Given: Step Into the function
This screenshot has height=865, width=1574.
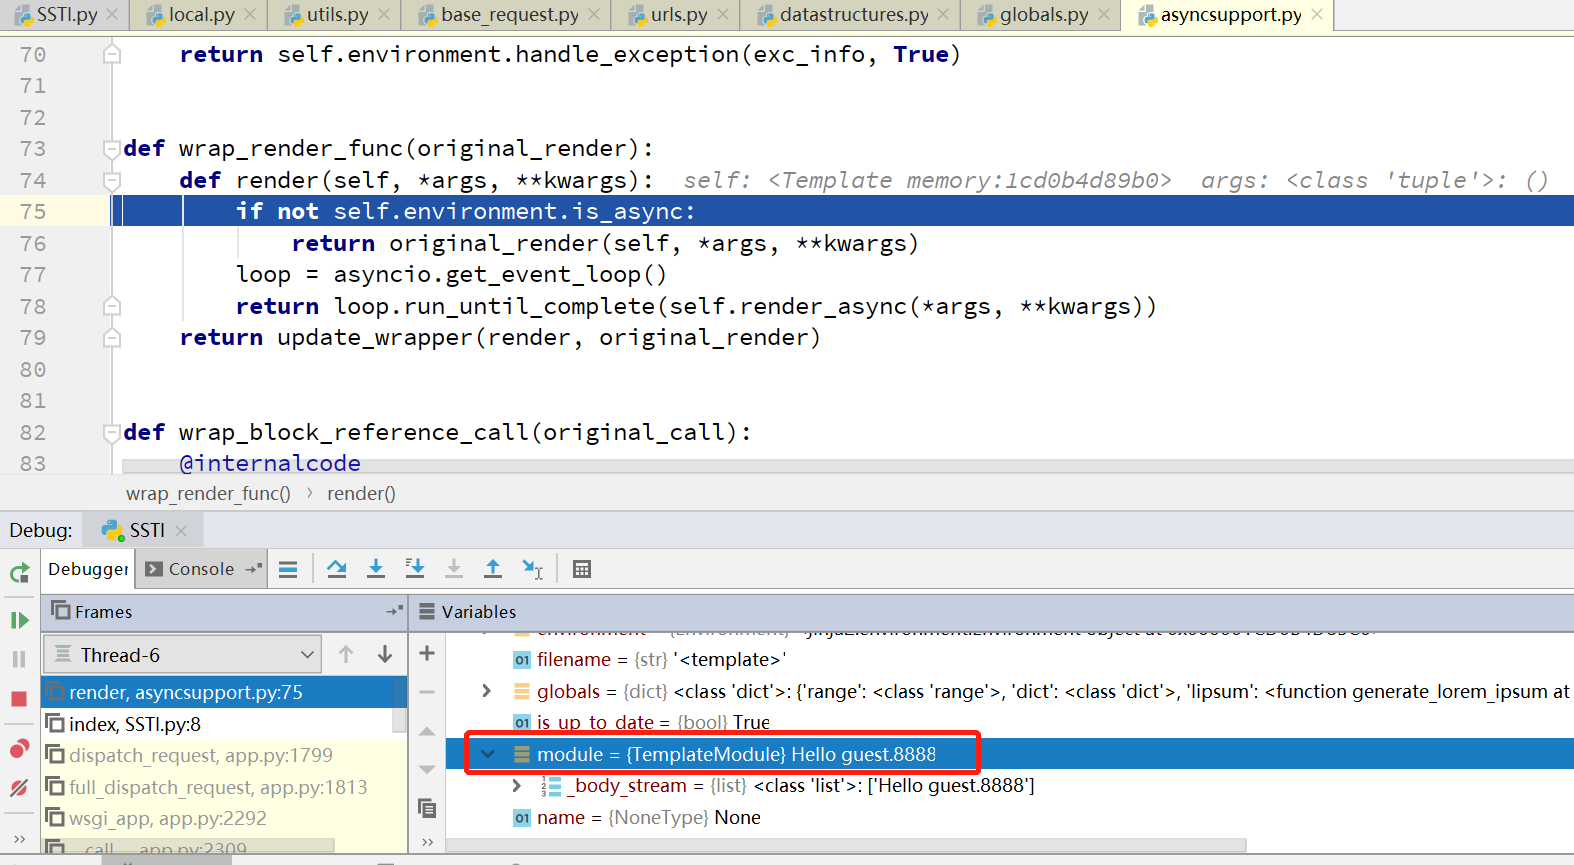Looking at the screenshot, I should 376,569.
